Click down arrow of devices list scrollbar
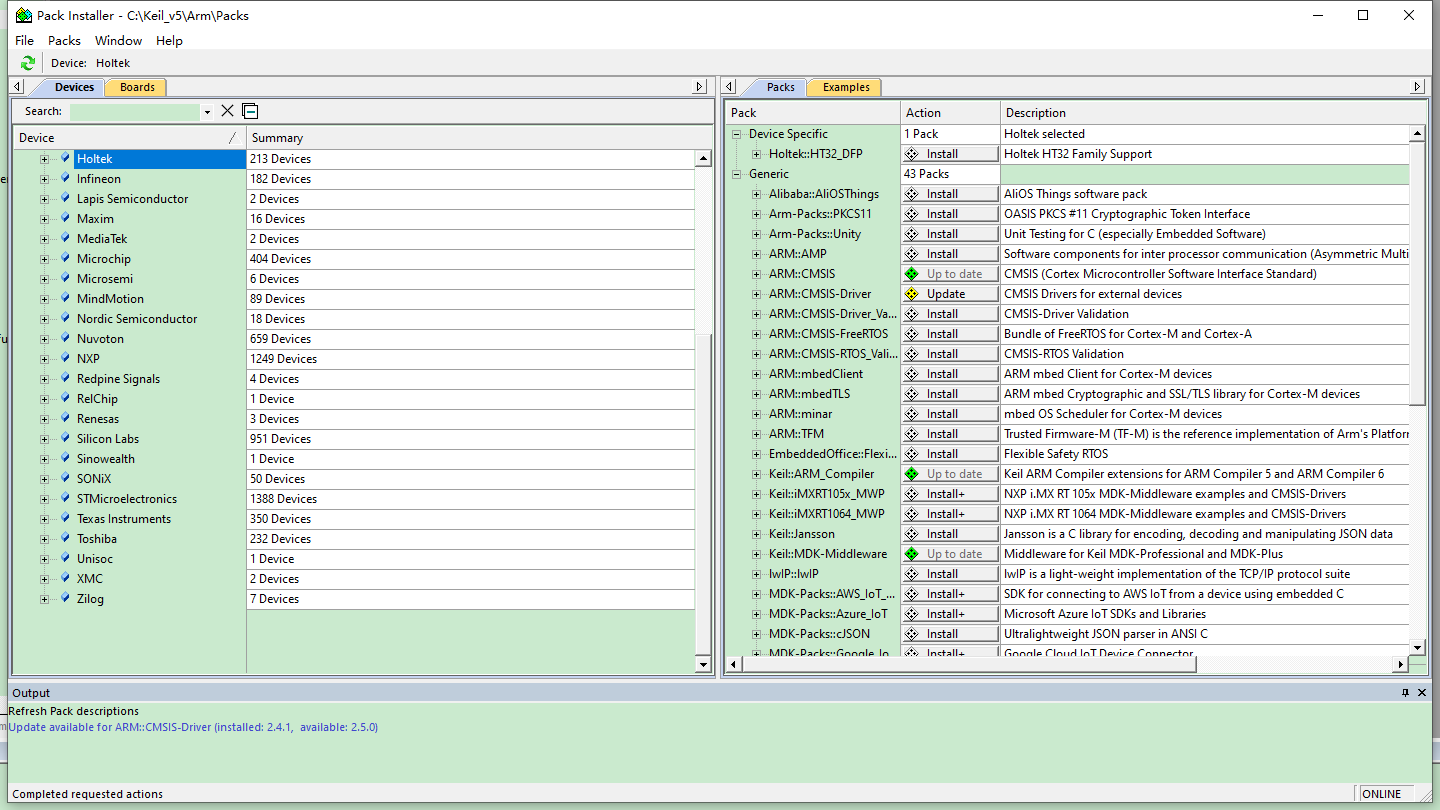The width and height of the screenshot is (1440, 810). (x=703, y=665)
